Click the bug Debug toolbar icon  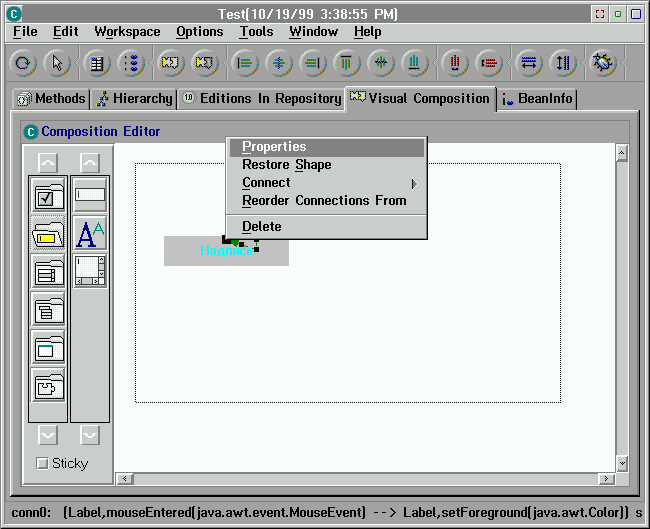[x=603, y=63]
